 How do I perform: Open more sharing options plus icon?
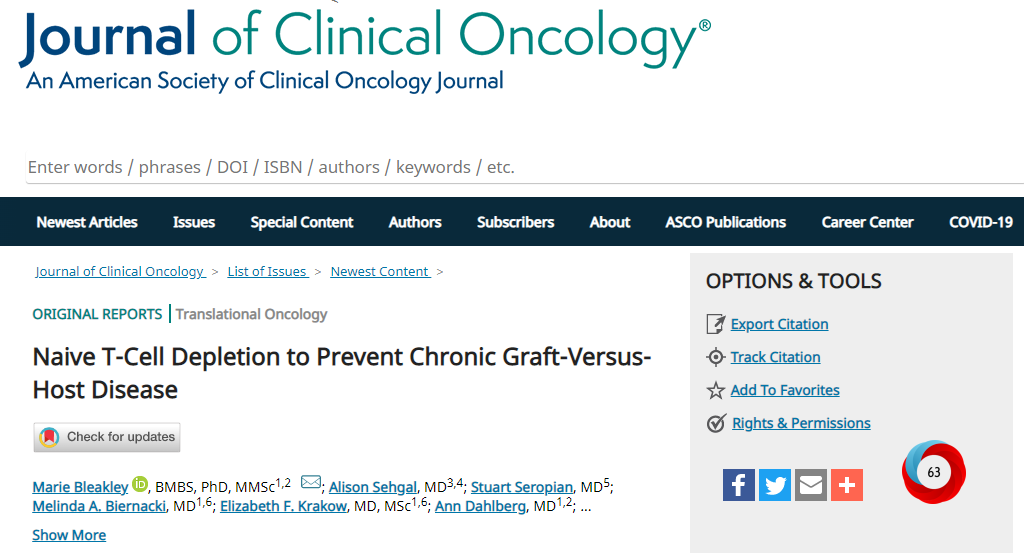(x=847, y=485)
